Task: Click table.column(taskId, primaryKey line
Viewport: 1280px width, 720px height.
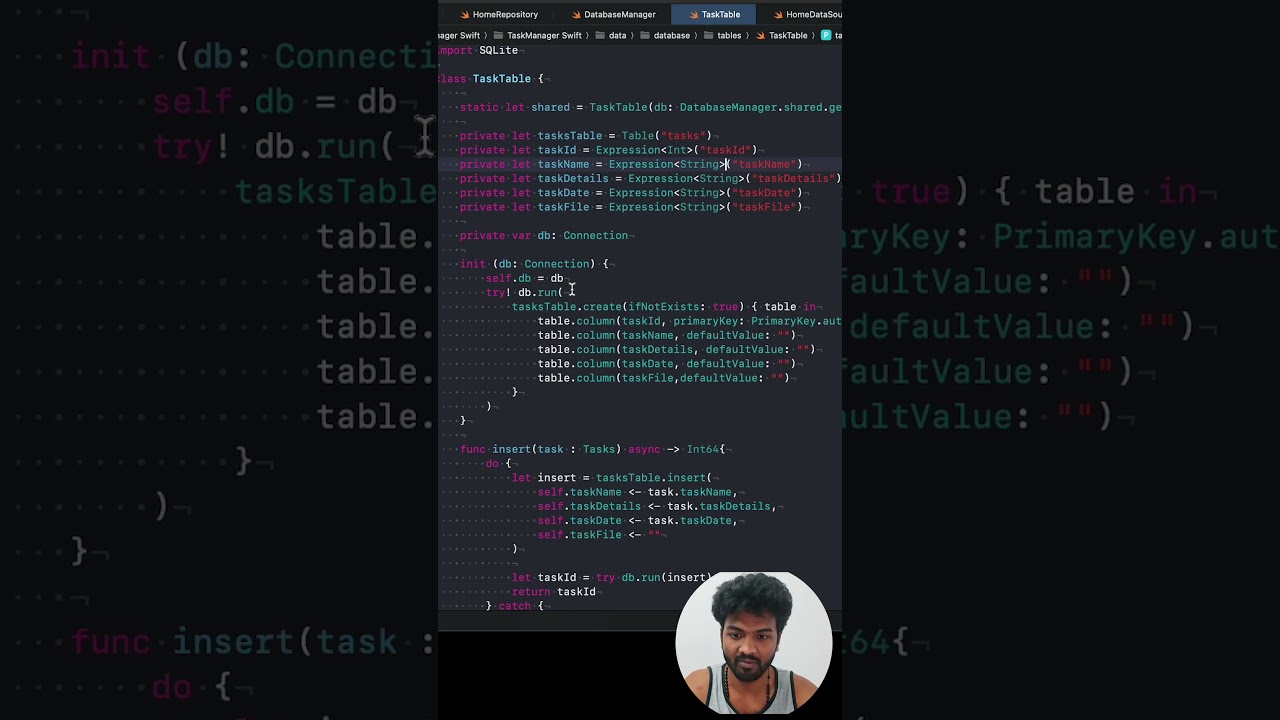Action: (x=689, y=321)
